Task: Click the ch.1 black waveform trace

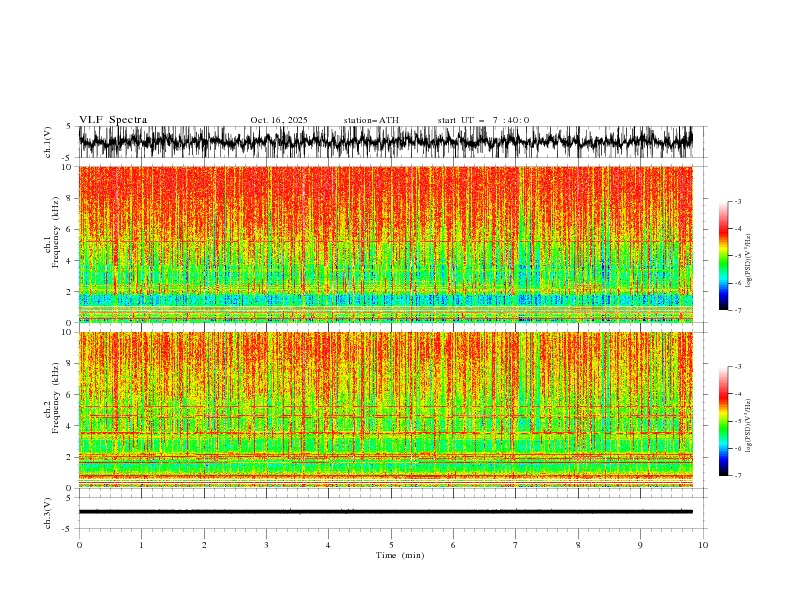Action: [385, 142]
